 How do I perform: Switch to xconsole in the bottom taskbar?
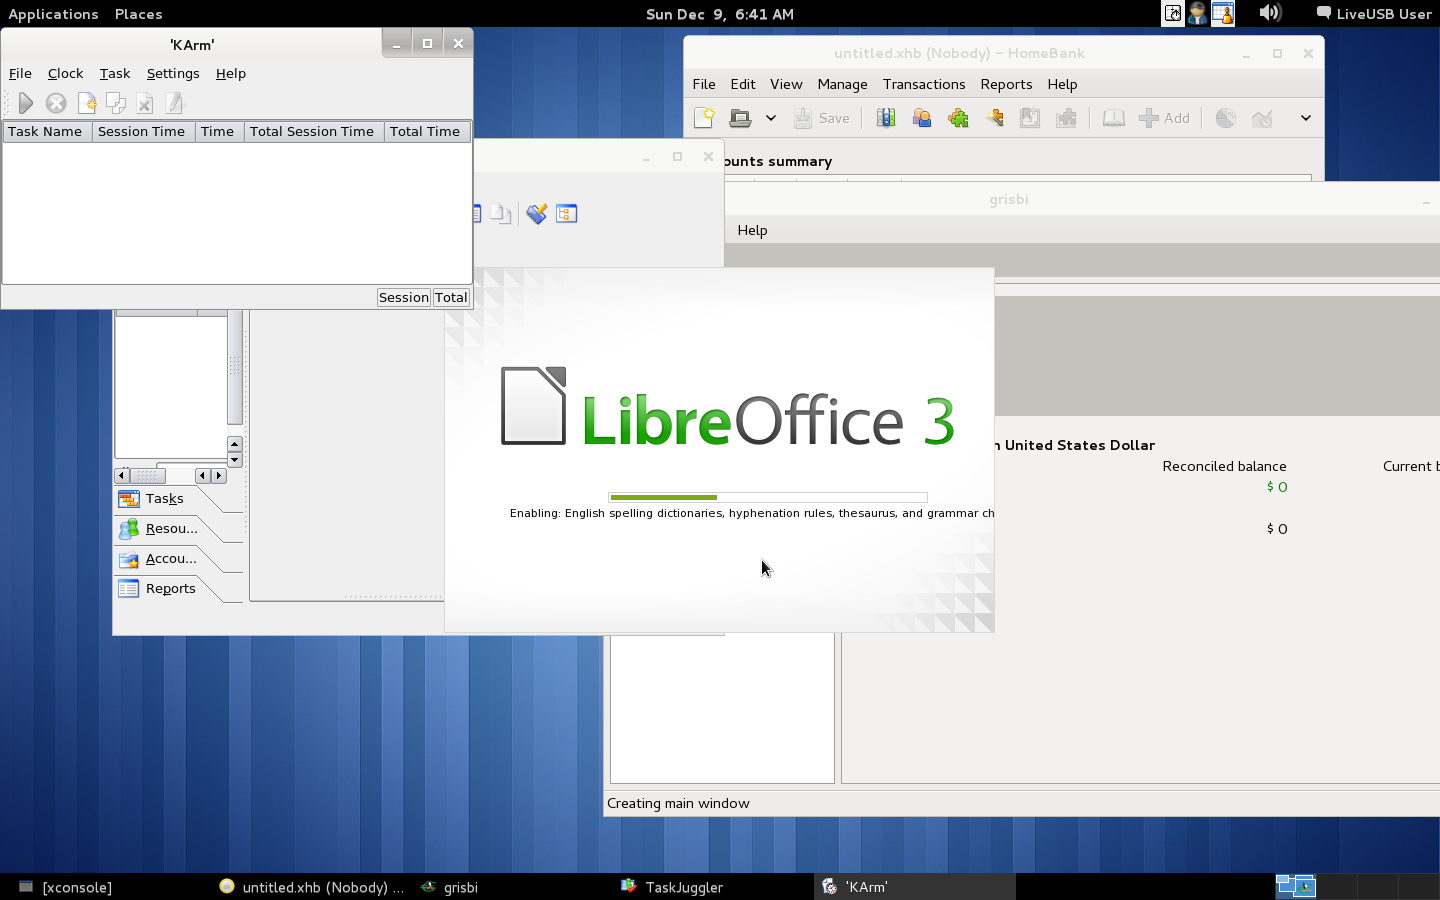pyautogui.click(x=66, y=887)
